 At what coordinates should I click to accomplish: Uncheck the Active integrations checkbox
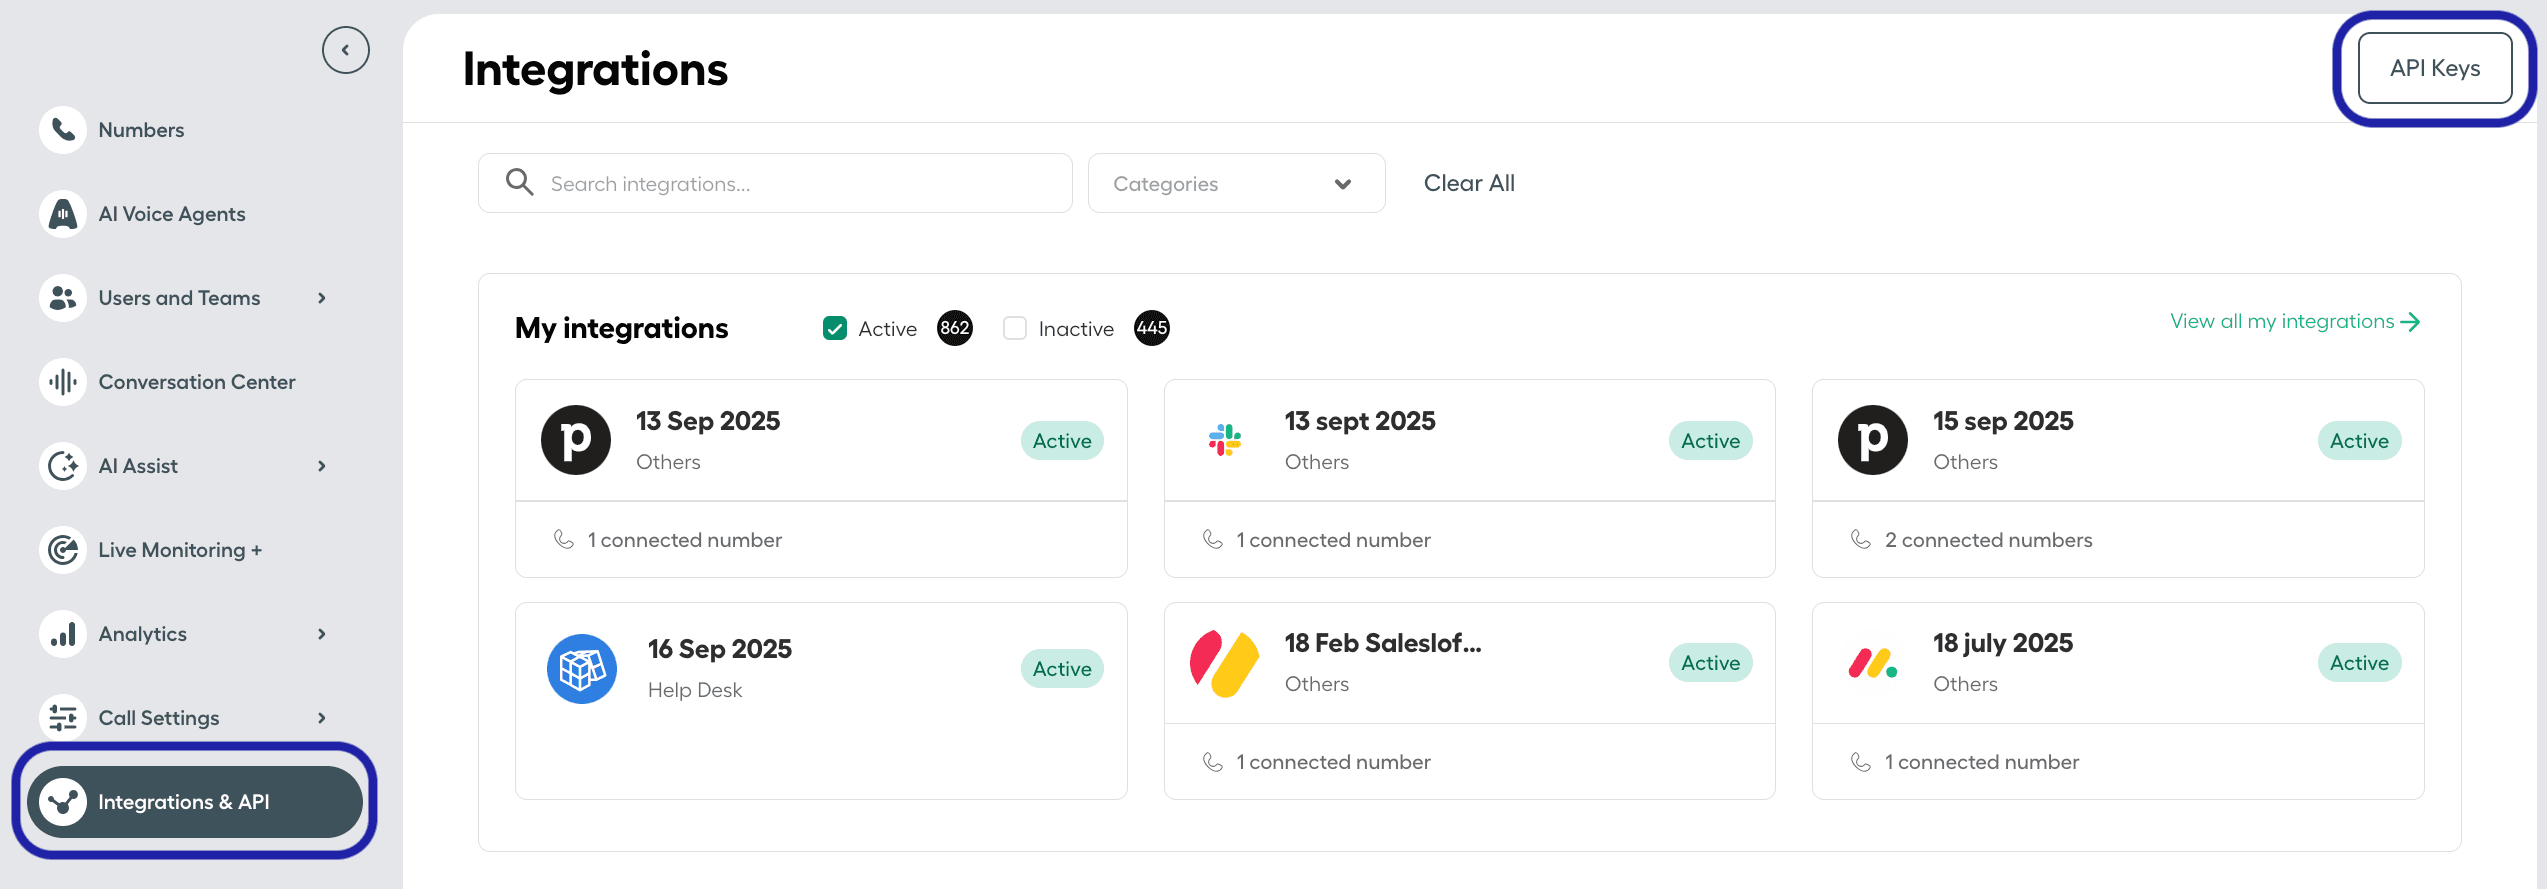click(835, 329)
